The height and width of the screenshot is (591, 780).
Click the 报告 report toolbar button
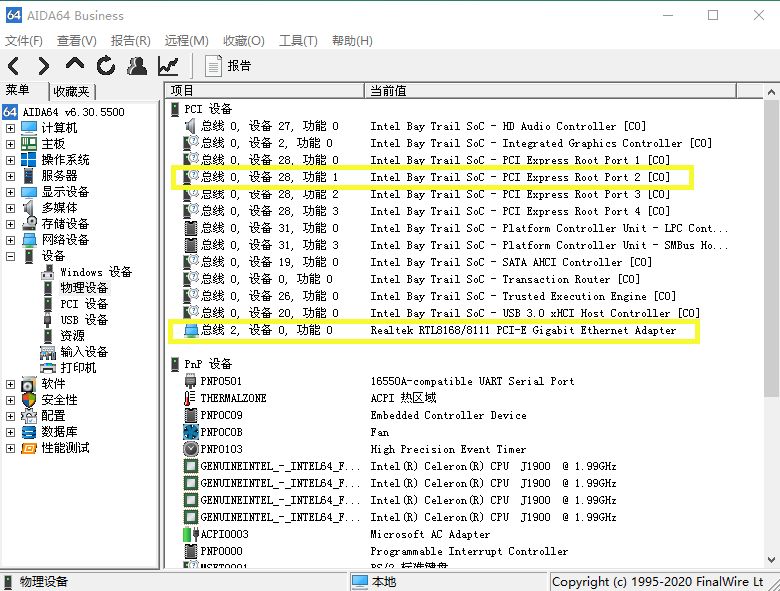228,66
